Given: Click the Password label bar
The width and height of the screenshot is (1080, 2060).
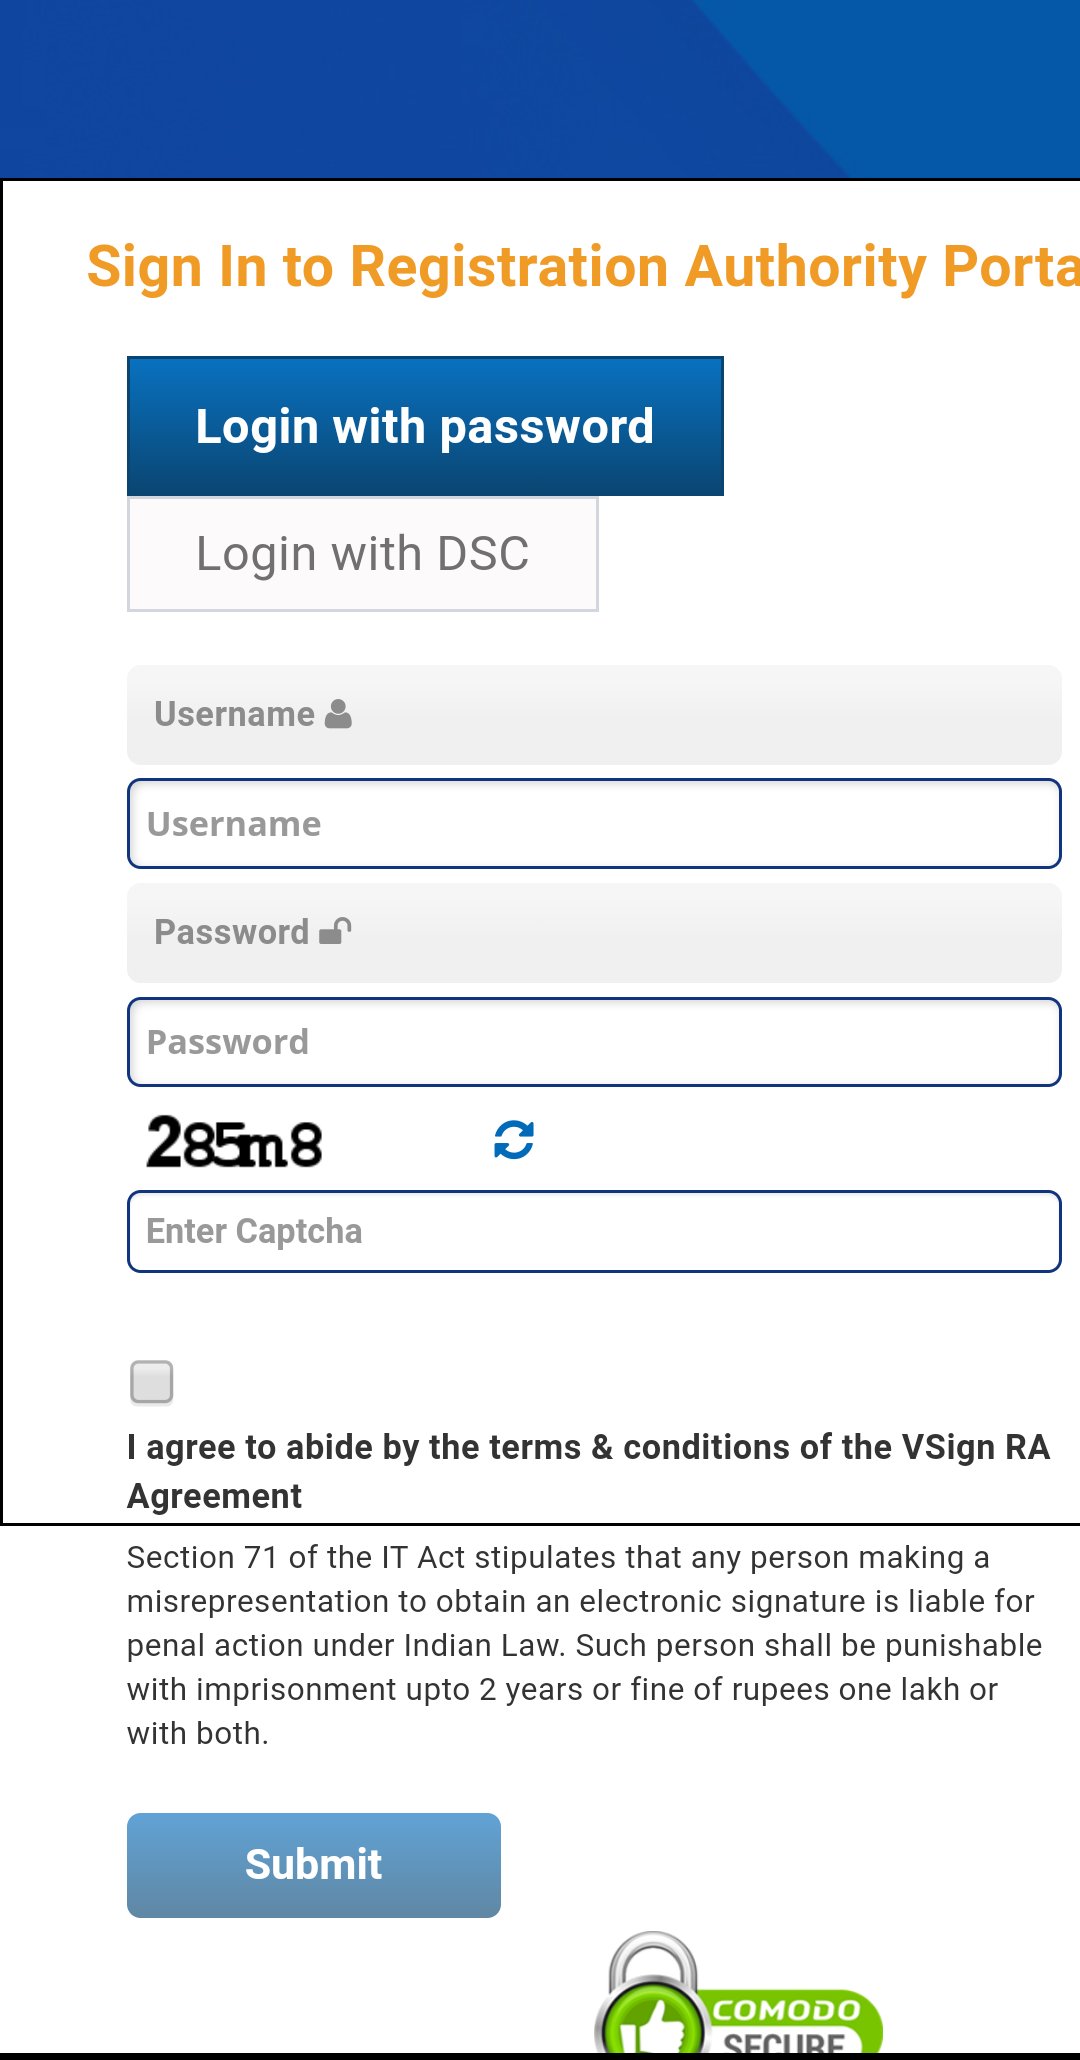Looking at the screenshot, I should [594, 930].
